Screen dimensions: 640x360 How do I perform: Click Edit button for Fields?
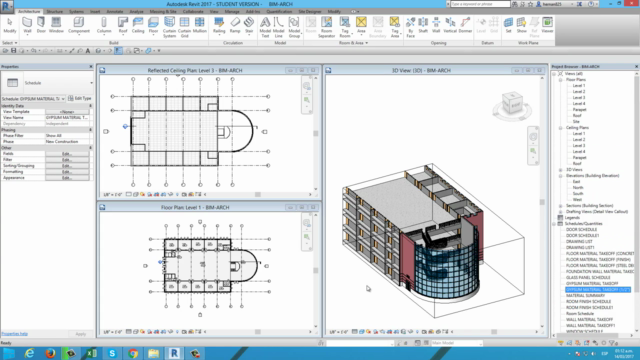click(67, 154)
